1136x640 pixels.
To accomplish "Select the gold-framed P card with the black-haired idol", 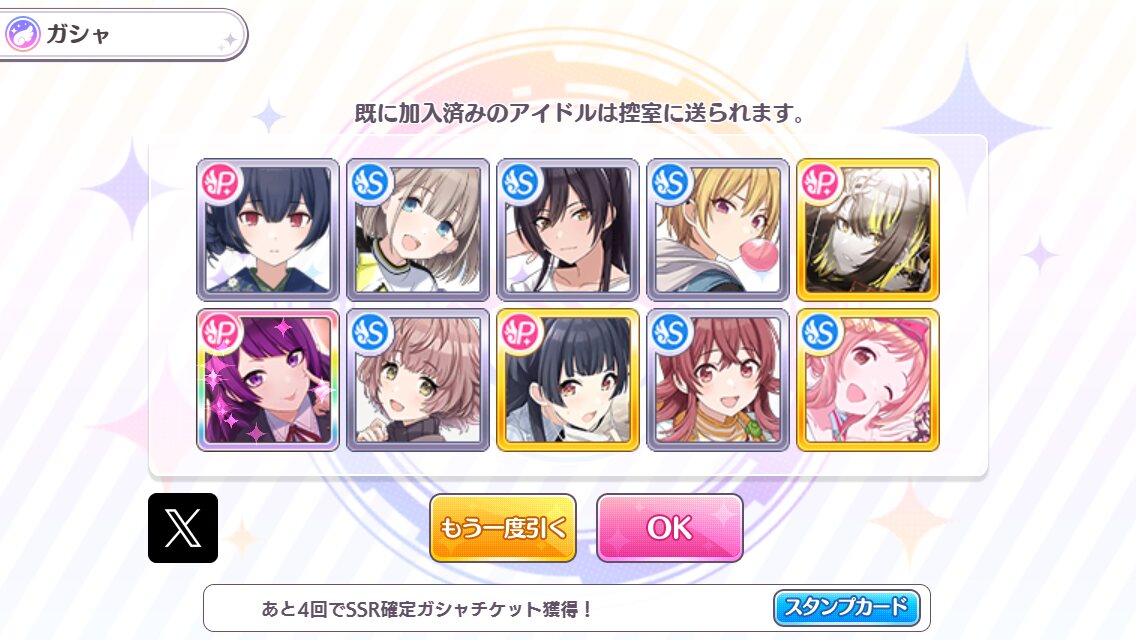I will click(x=568, y=380).
